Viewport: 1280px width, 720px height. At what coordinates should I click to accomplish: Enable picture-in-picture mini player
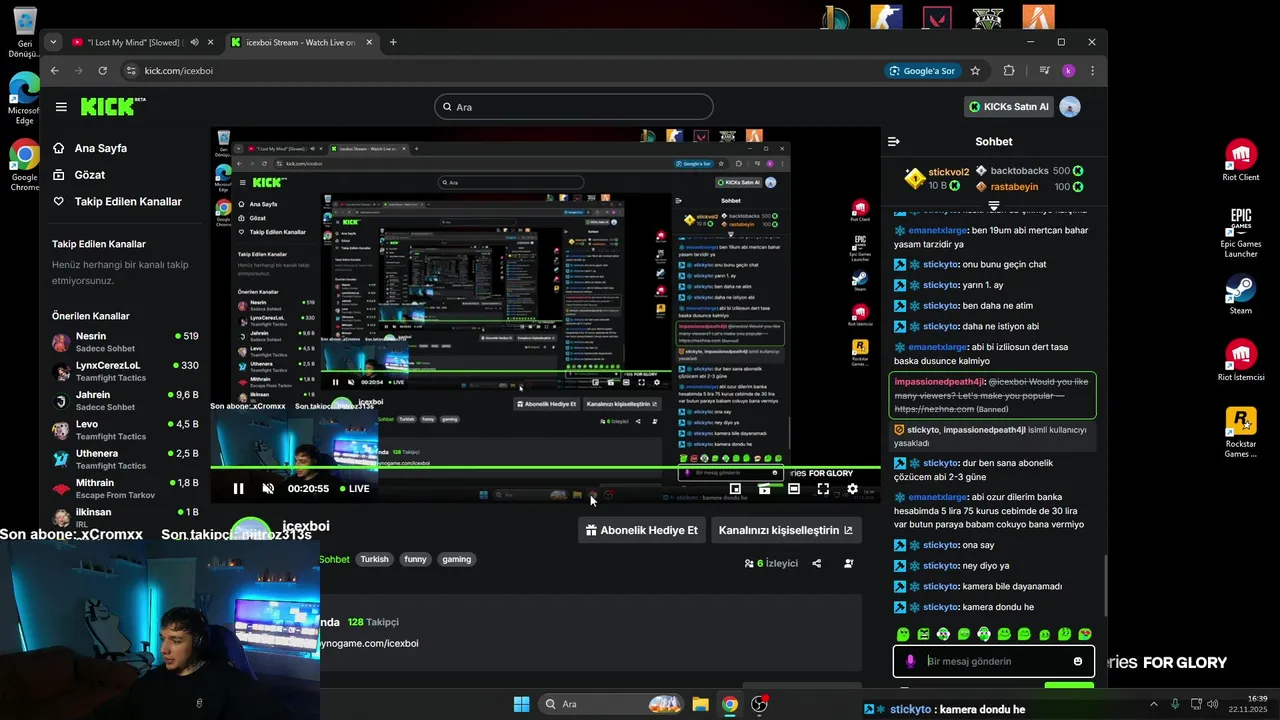[735, 489]
